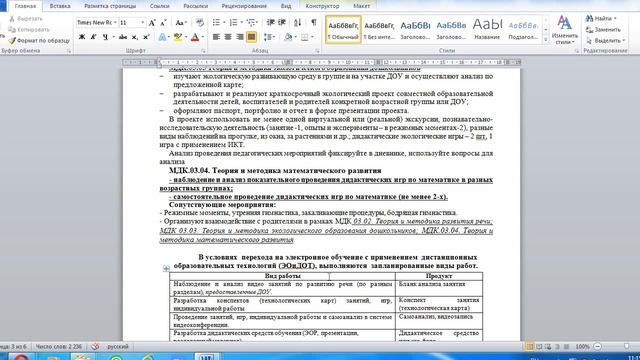640x360 pixels.
Task: Apply red font color (A icon)
Action: 195,37
